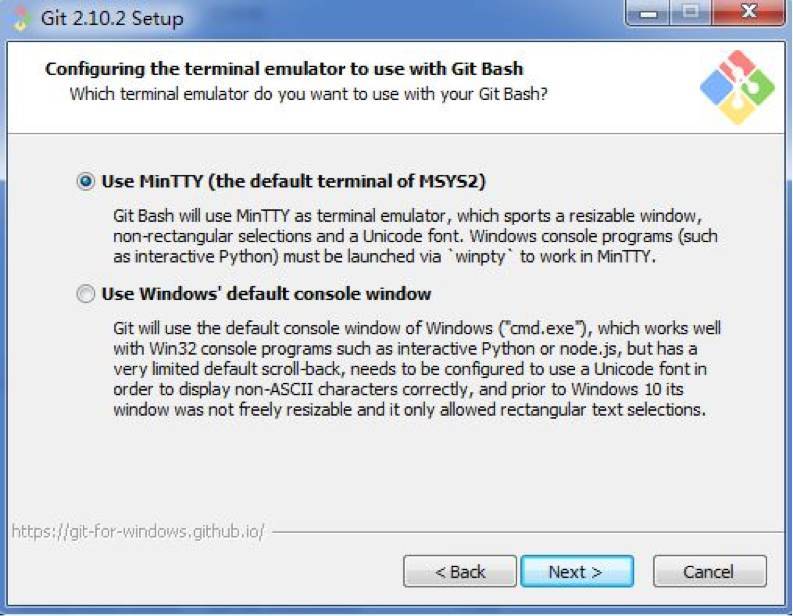This screenshot has width=793, height=616.
Task: Click the disabled maximize window button
Action: [x=690, y=13]
